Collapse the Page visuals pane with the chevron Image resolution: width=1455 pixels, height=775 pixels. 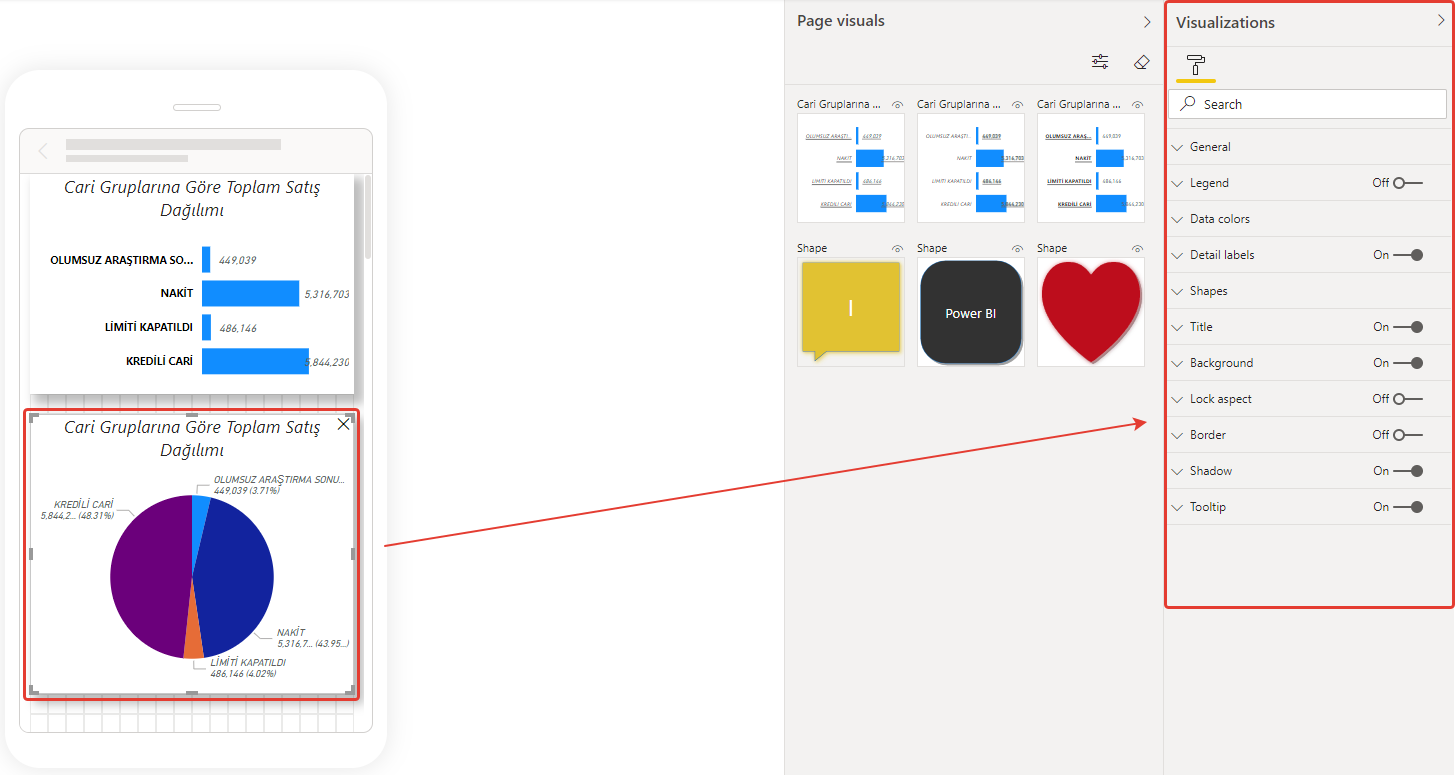pyautogui.click(x=1147, y=21)
